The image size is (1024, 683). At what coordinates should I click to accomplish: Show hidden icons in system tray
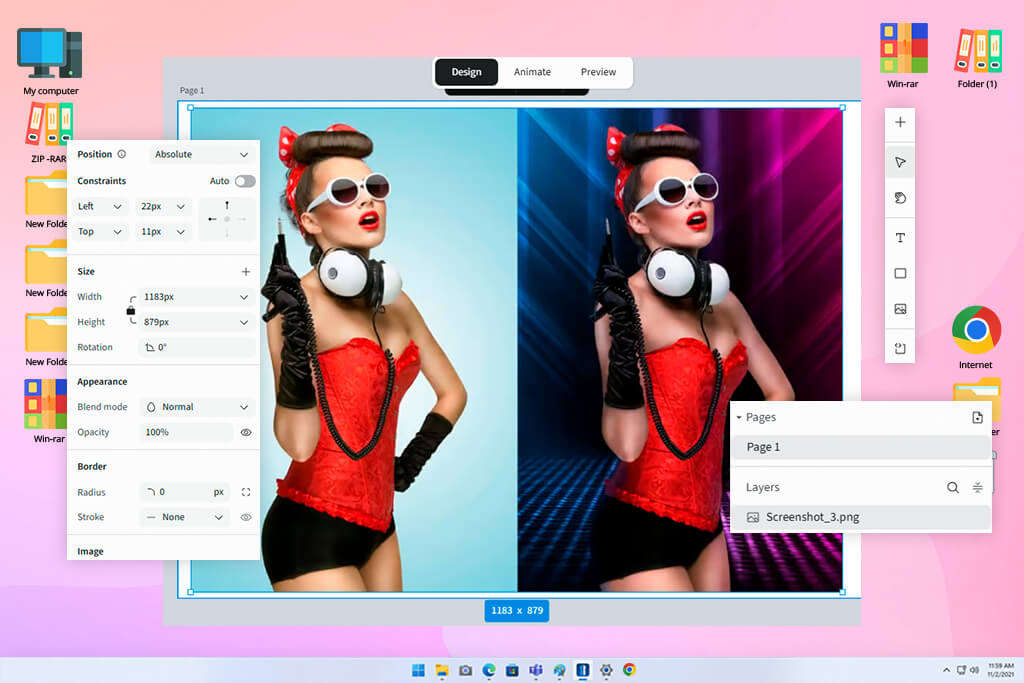pos(946,671)
